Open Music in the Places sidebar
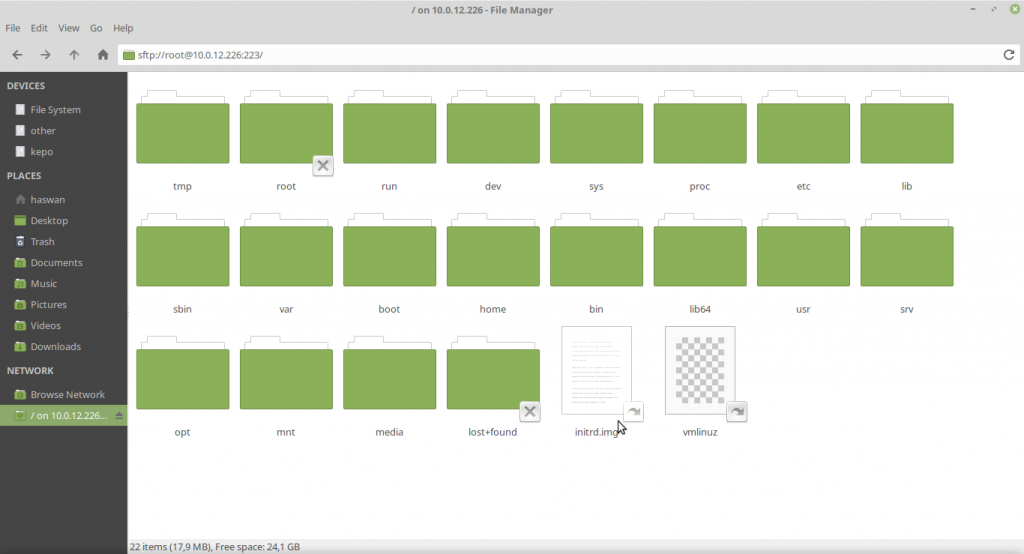The image size is (1024, 554). (63, 284)
